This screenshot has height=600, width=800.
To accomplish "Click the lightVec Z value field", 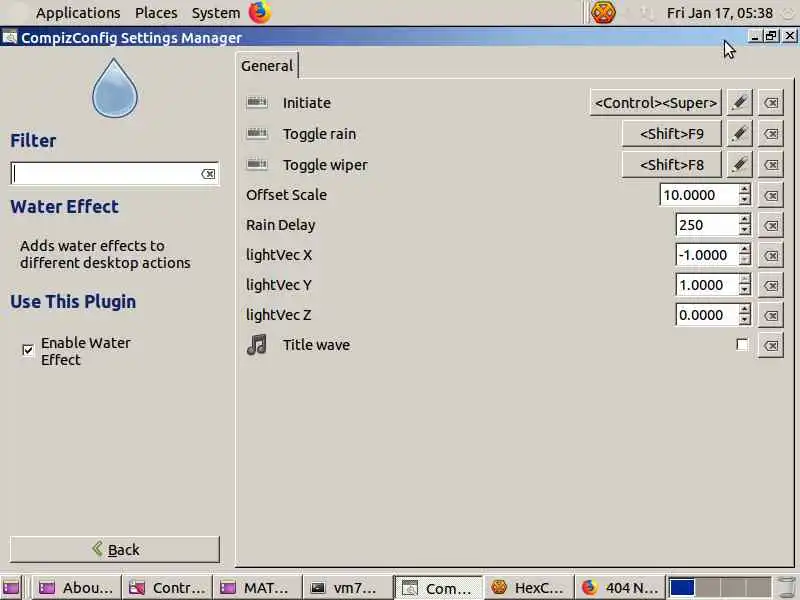I will (x=707, y=315).
